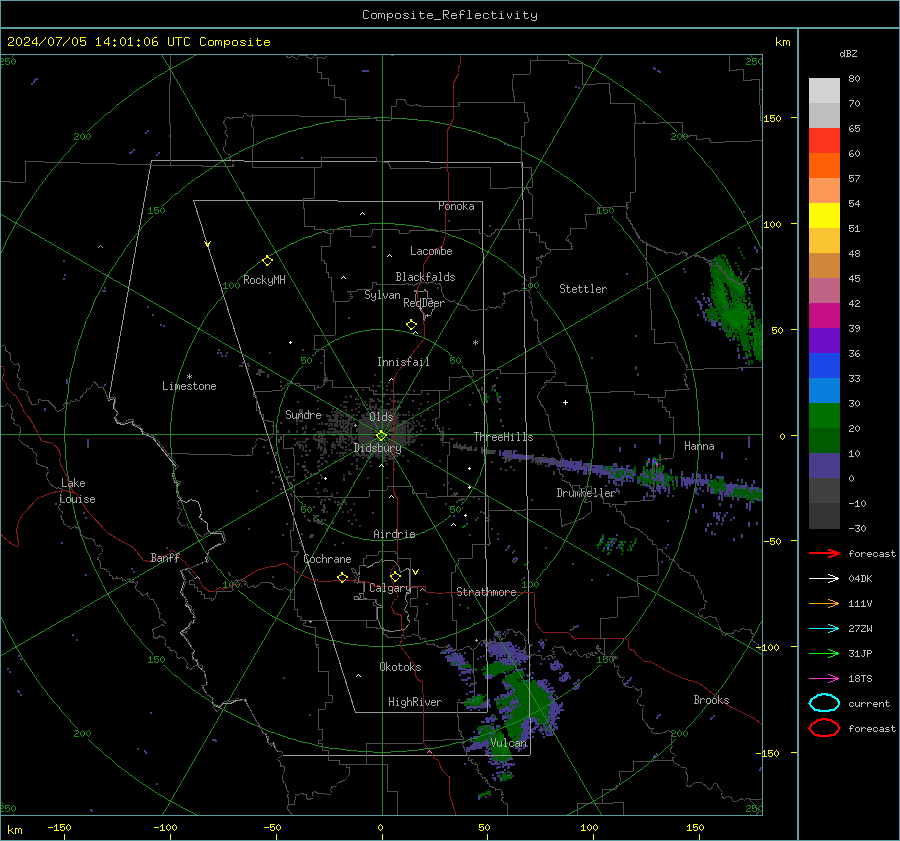Click the Brooks label
This screenshot has width=900, height=841.
point(711,700)
